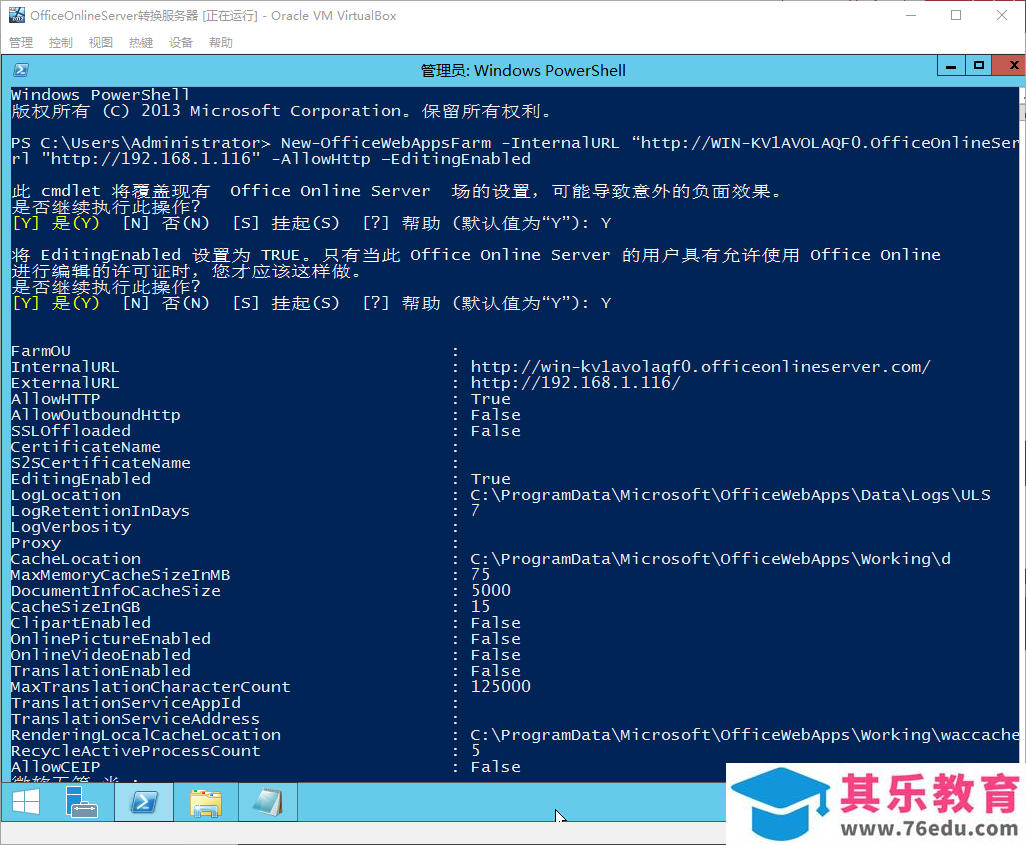Open Server Manager from taskbar

pyautogui.click(x=82, y=802)
